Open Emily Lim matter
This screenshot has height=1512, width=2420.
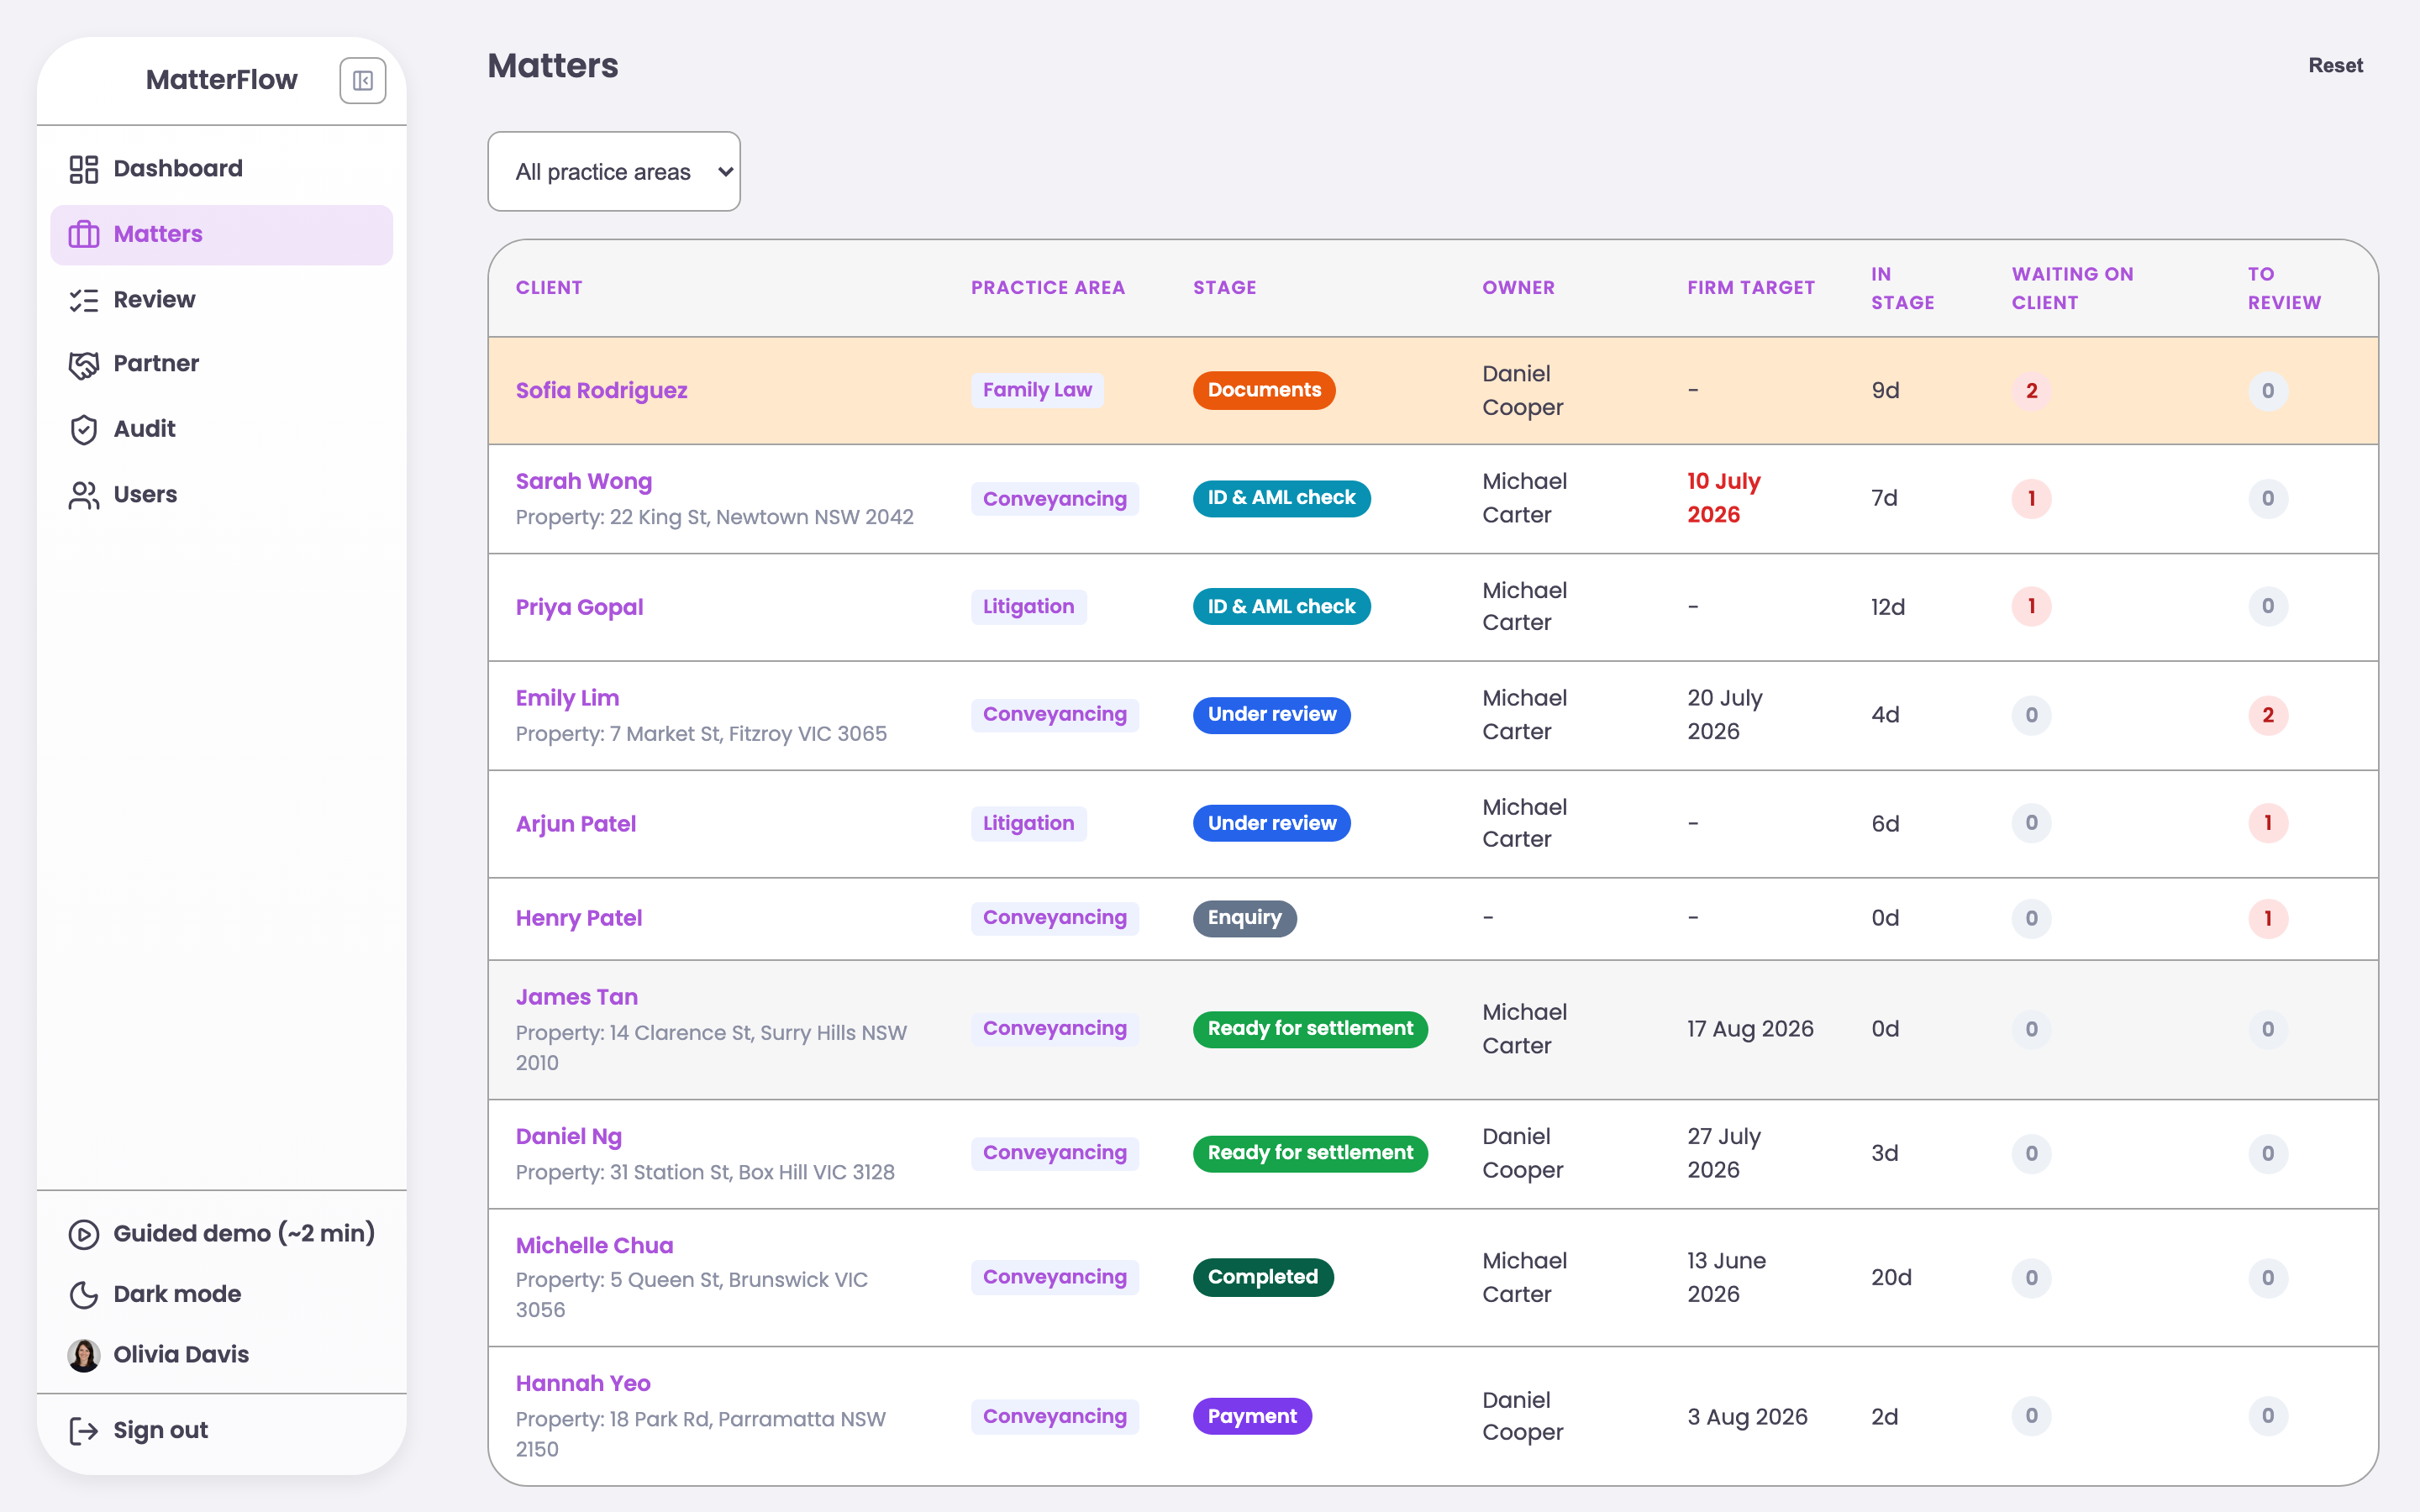[567, 699]
